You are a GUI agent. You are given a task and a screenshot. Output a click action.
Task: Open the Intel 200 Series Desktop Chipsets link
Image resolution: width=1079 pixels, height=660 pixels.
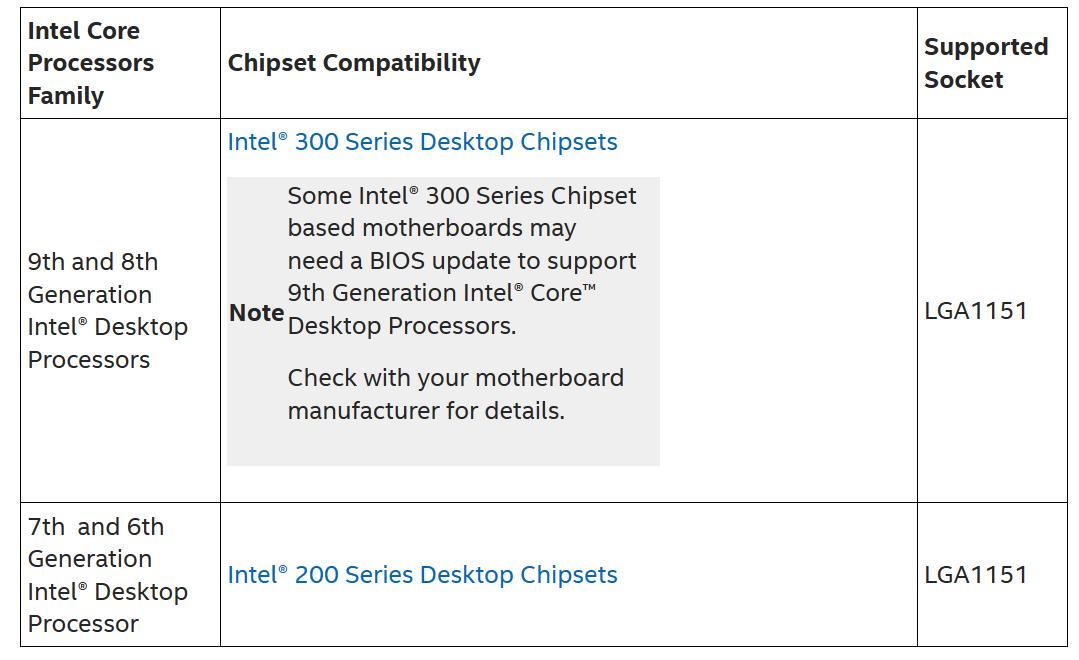[x=422, y=575]
